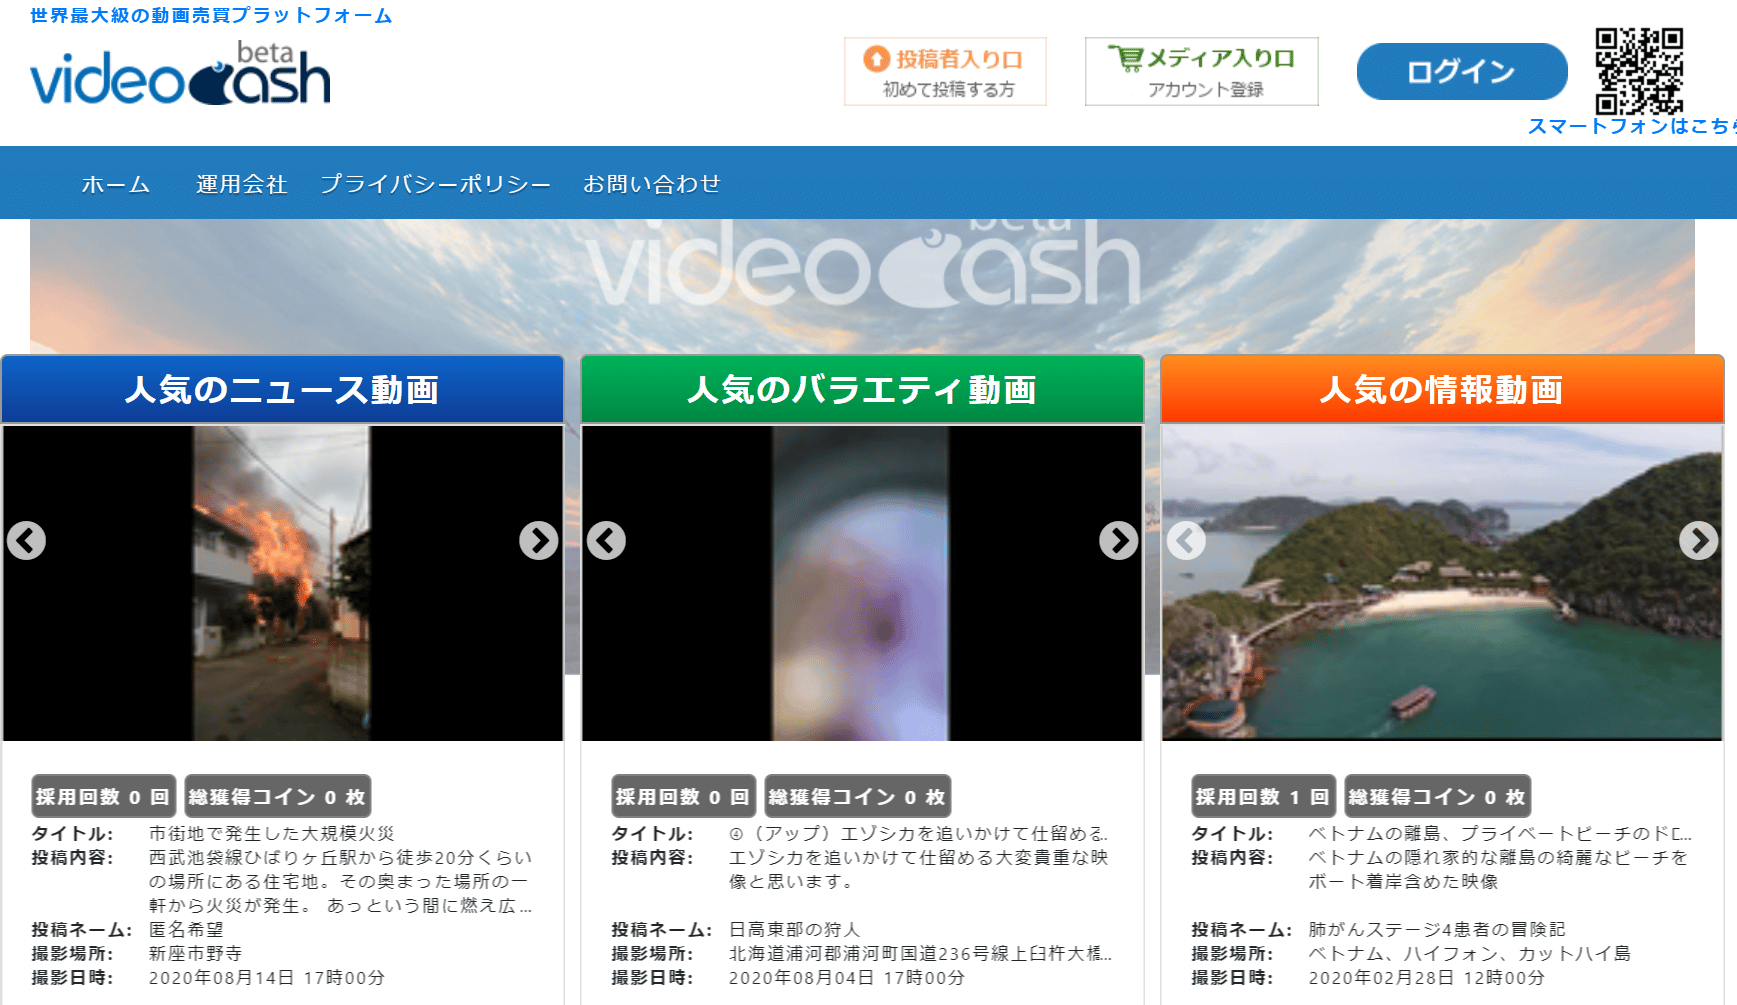Select the 人気のニュース動画 header
The width and height of the screenshot is (1737, 1005).
tap(283, 389)
